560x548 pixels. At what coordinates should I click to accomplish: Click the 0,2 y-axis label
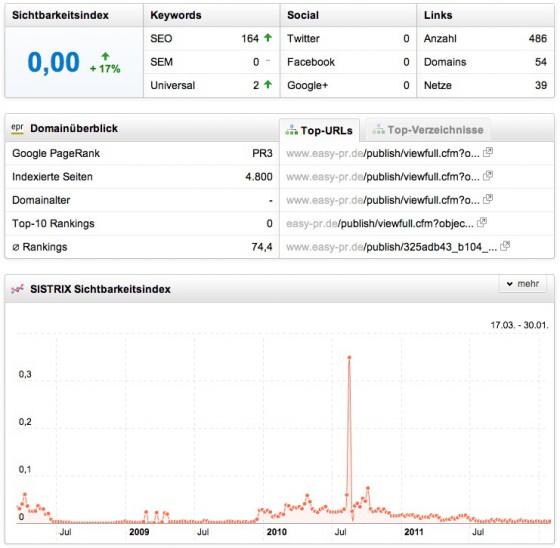25,422
